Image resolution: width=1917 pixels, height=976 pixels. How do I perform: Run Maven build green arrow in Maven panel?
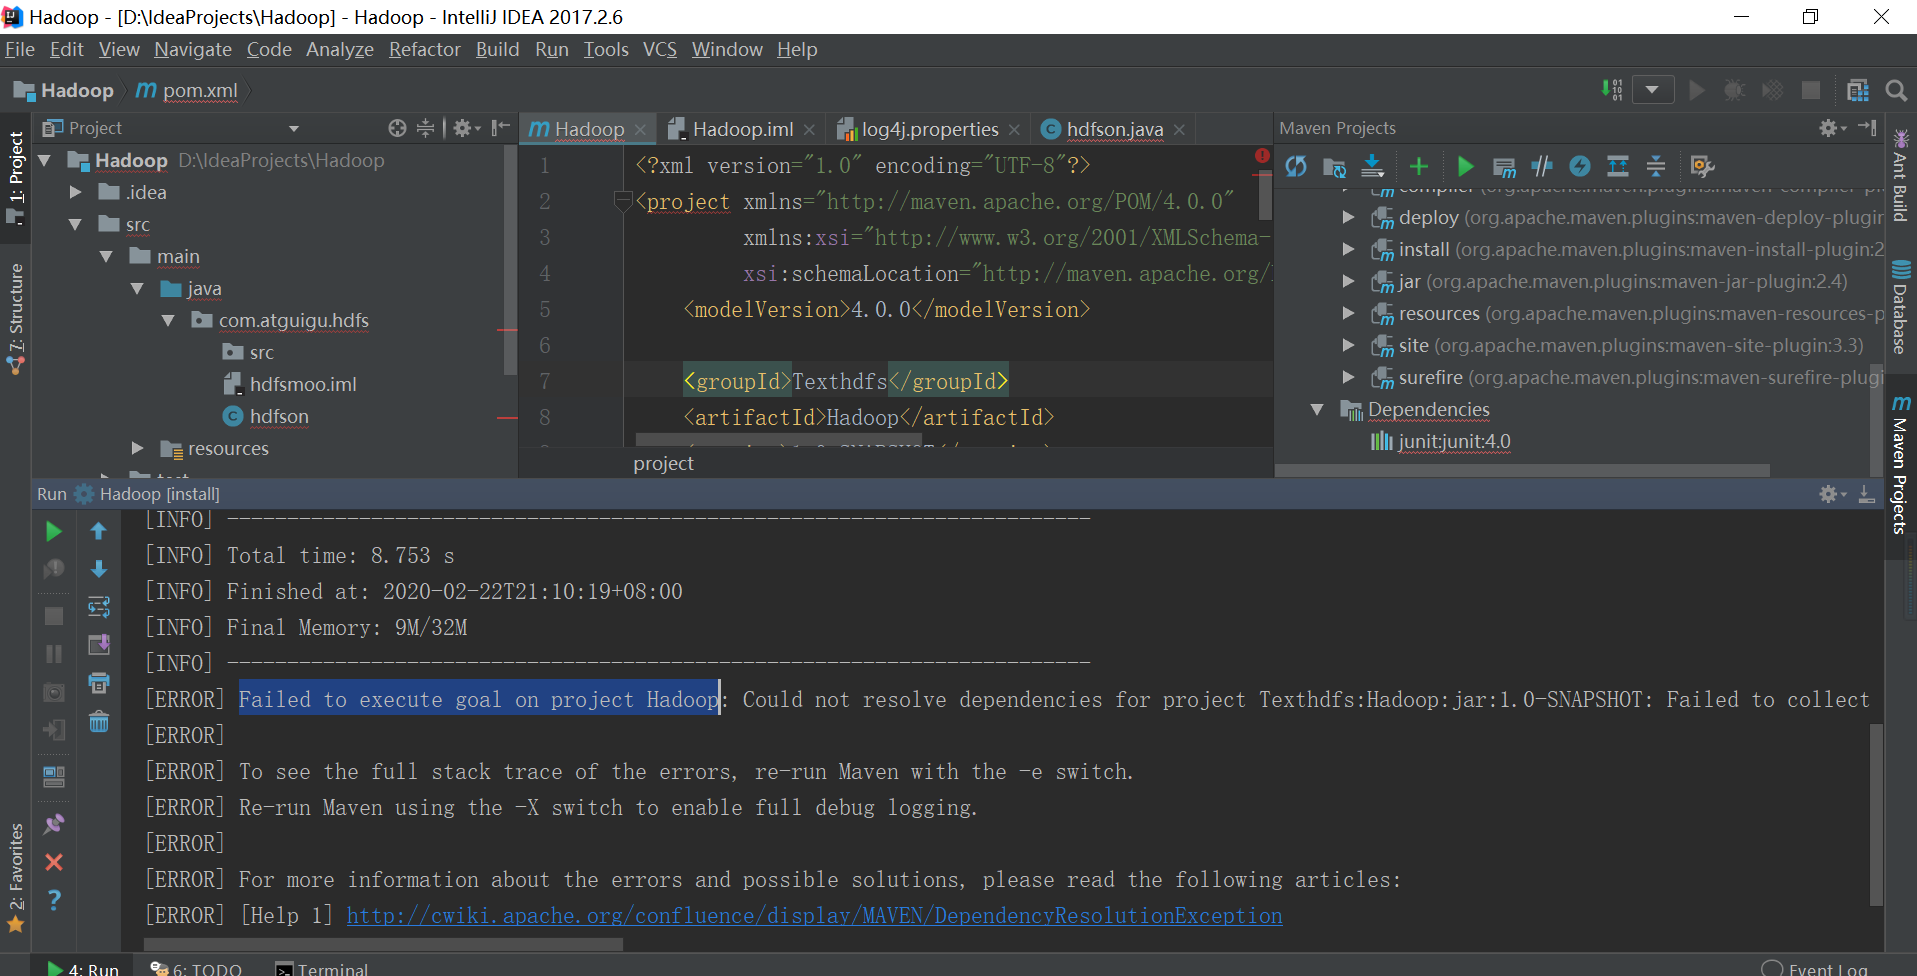(x=1466, y=166)
